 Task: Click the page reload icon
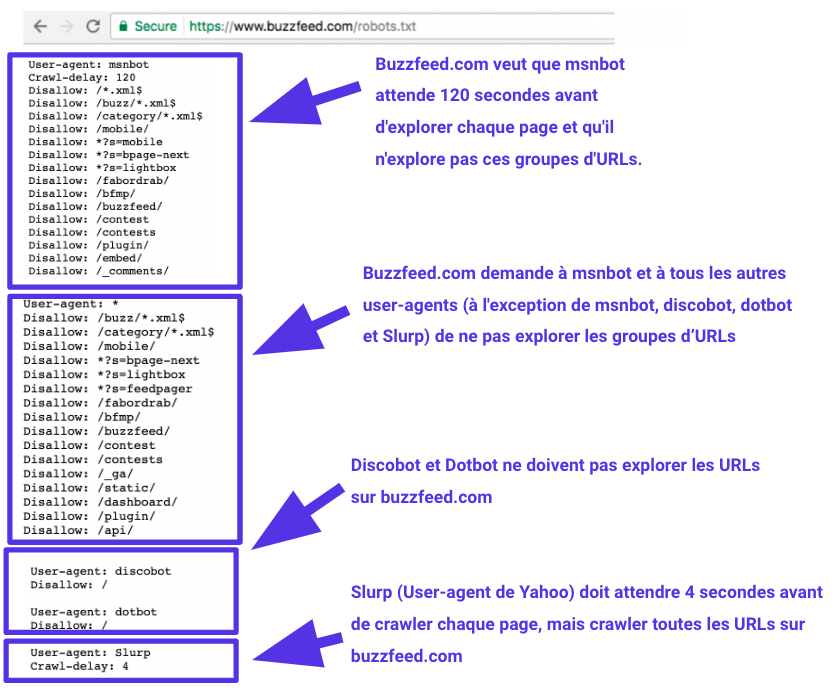pos(90,27)
